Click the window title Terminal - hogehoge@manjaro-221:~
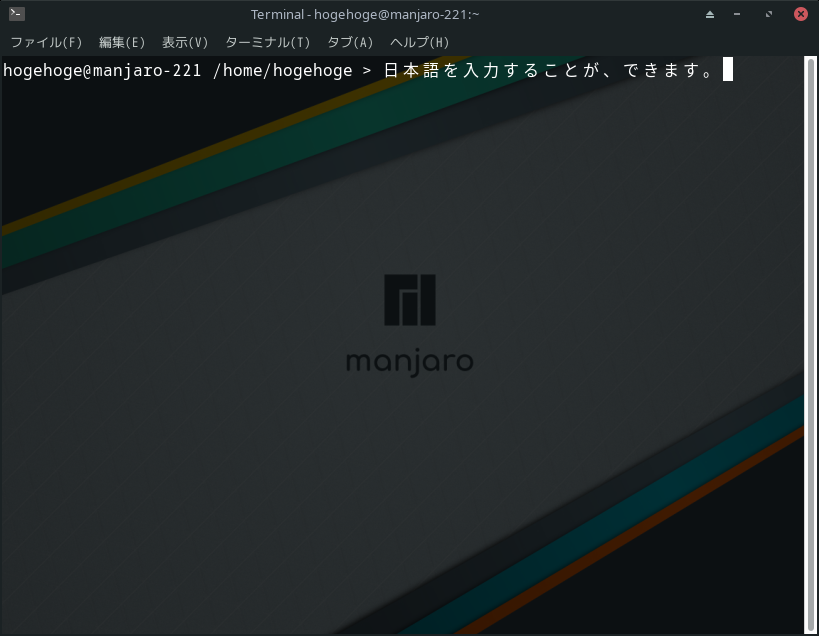This screenshot has width=819, height=636. 365,15
